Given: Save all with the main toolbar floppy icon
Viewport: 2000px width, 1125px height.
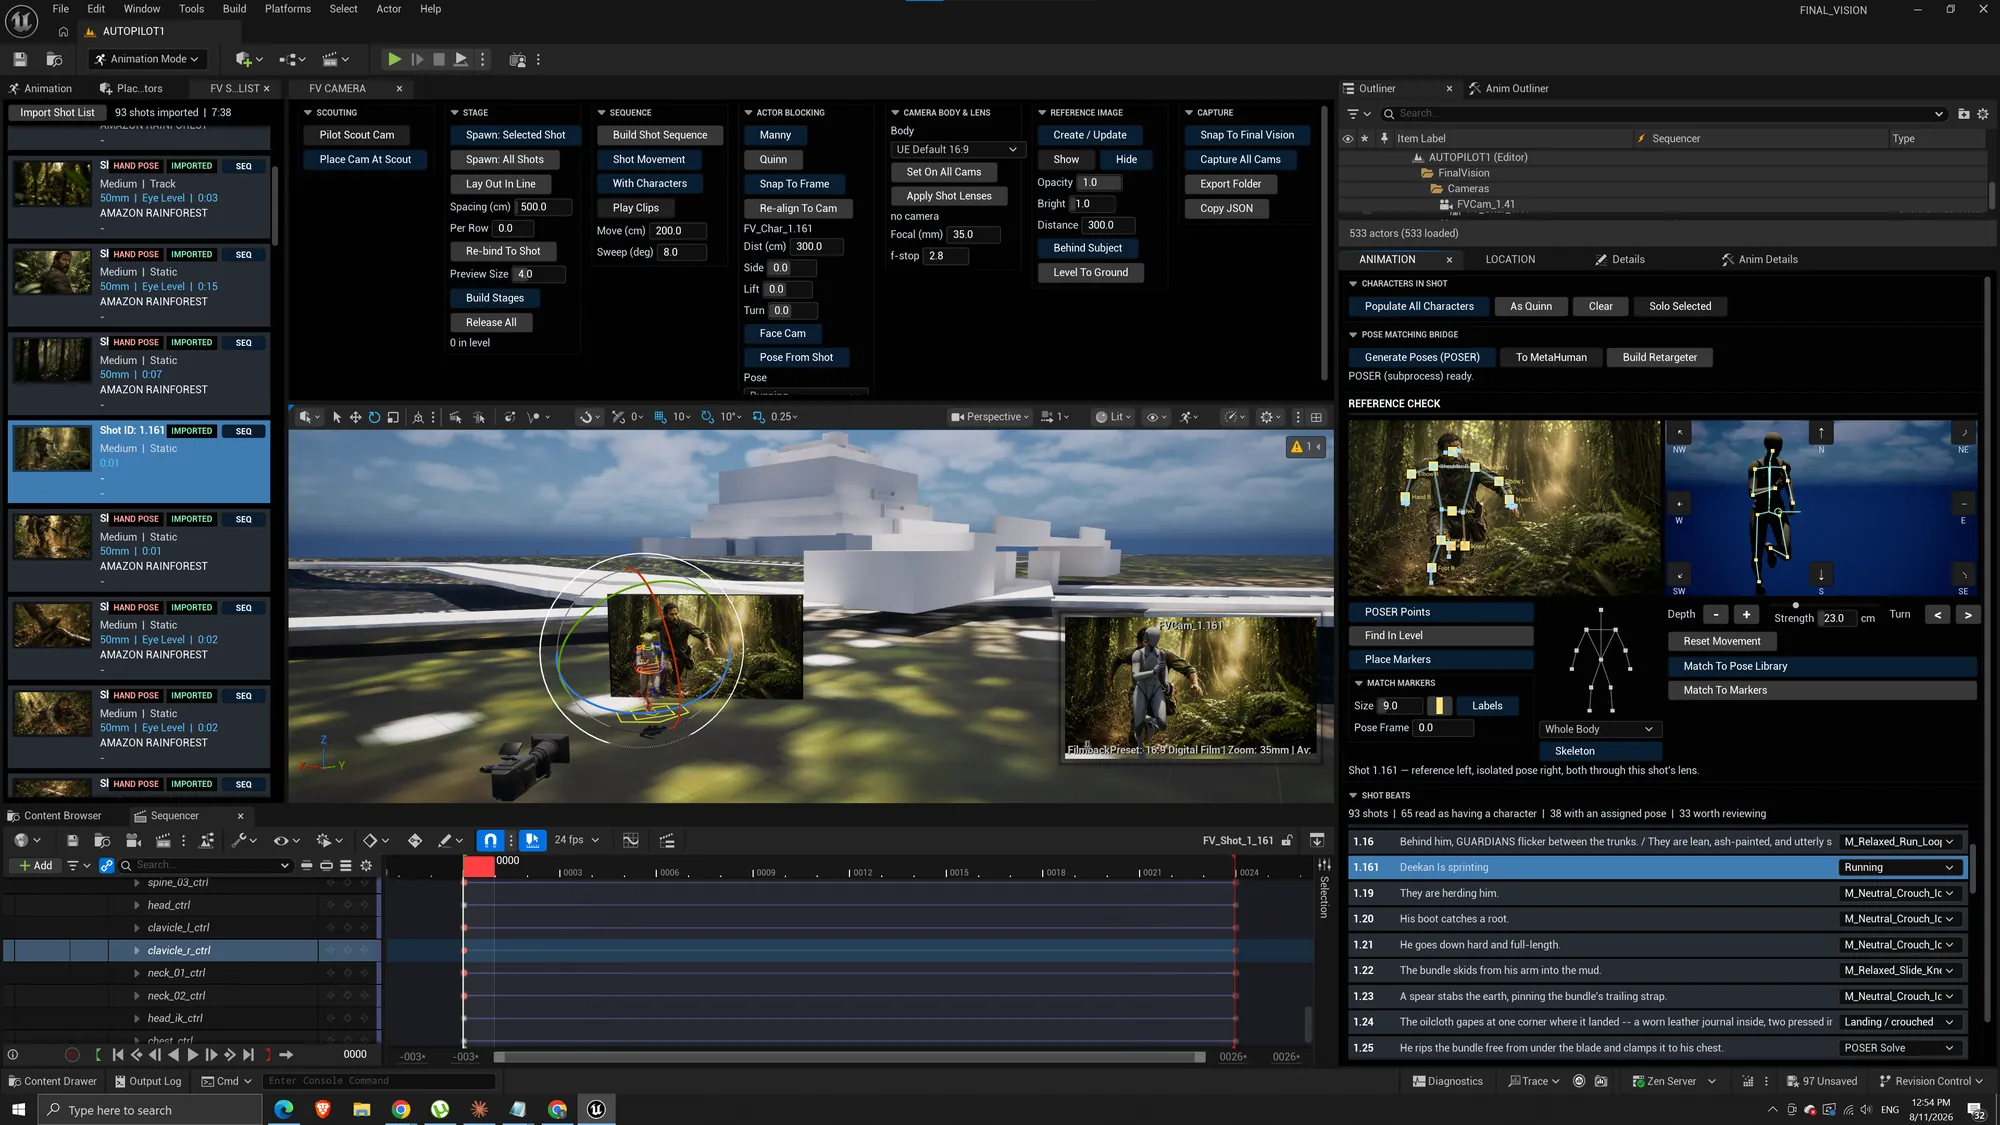Looking at the screenshot, I should tap(20, 59).
